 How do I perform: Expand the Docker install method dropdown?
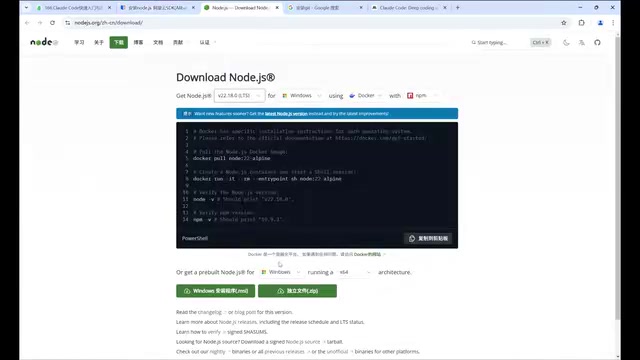pos(366,96)
